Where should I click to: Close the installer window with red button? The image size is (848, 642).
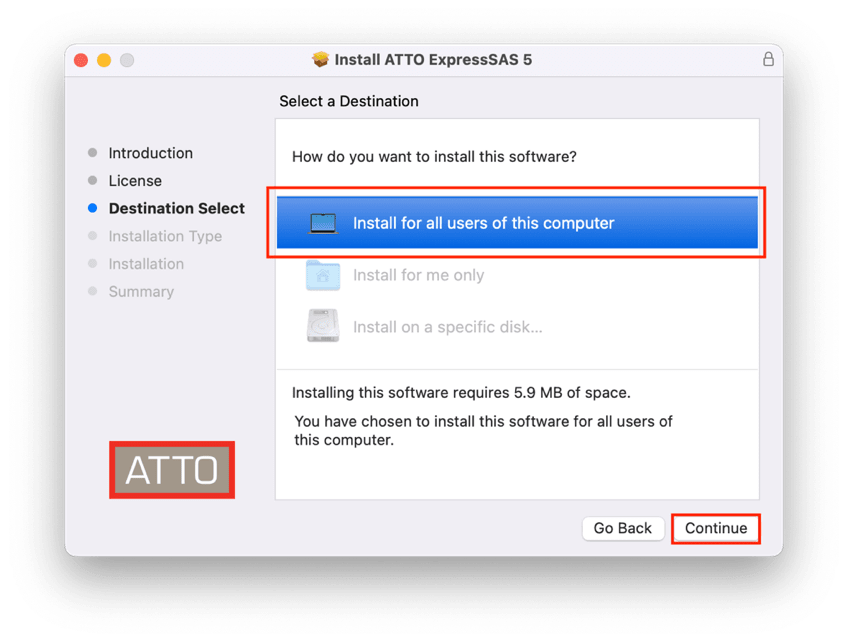coord(82,60)
